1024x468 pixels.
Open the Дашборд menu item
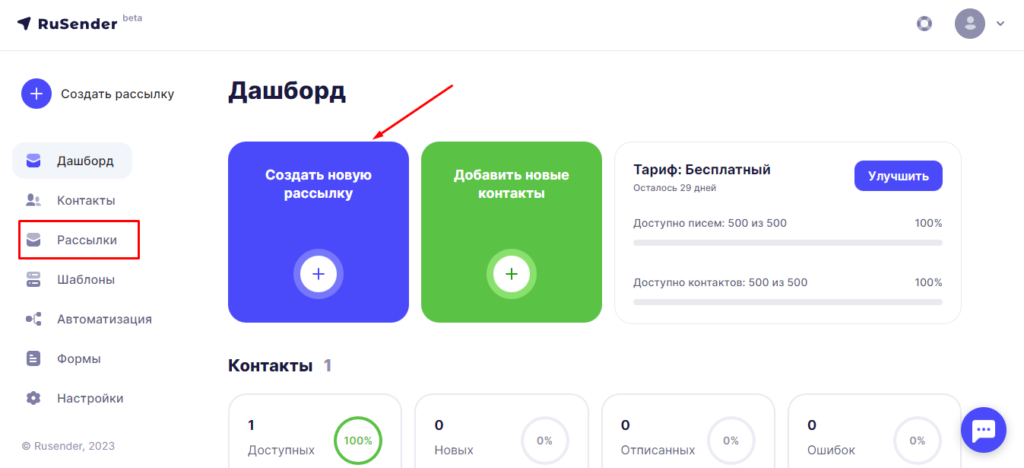click(72, 161)
